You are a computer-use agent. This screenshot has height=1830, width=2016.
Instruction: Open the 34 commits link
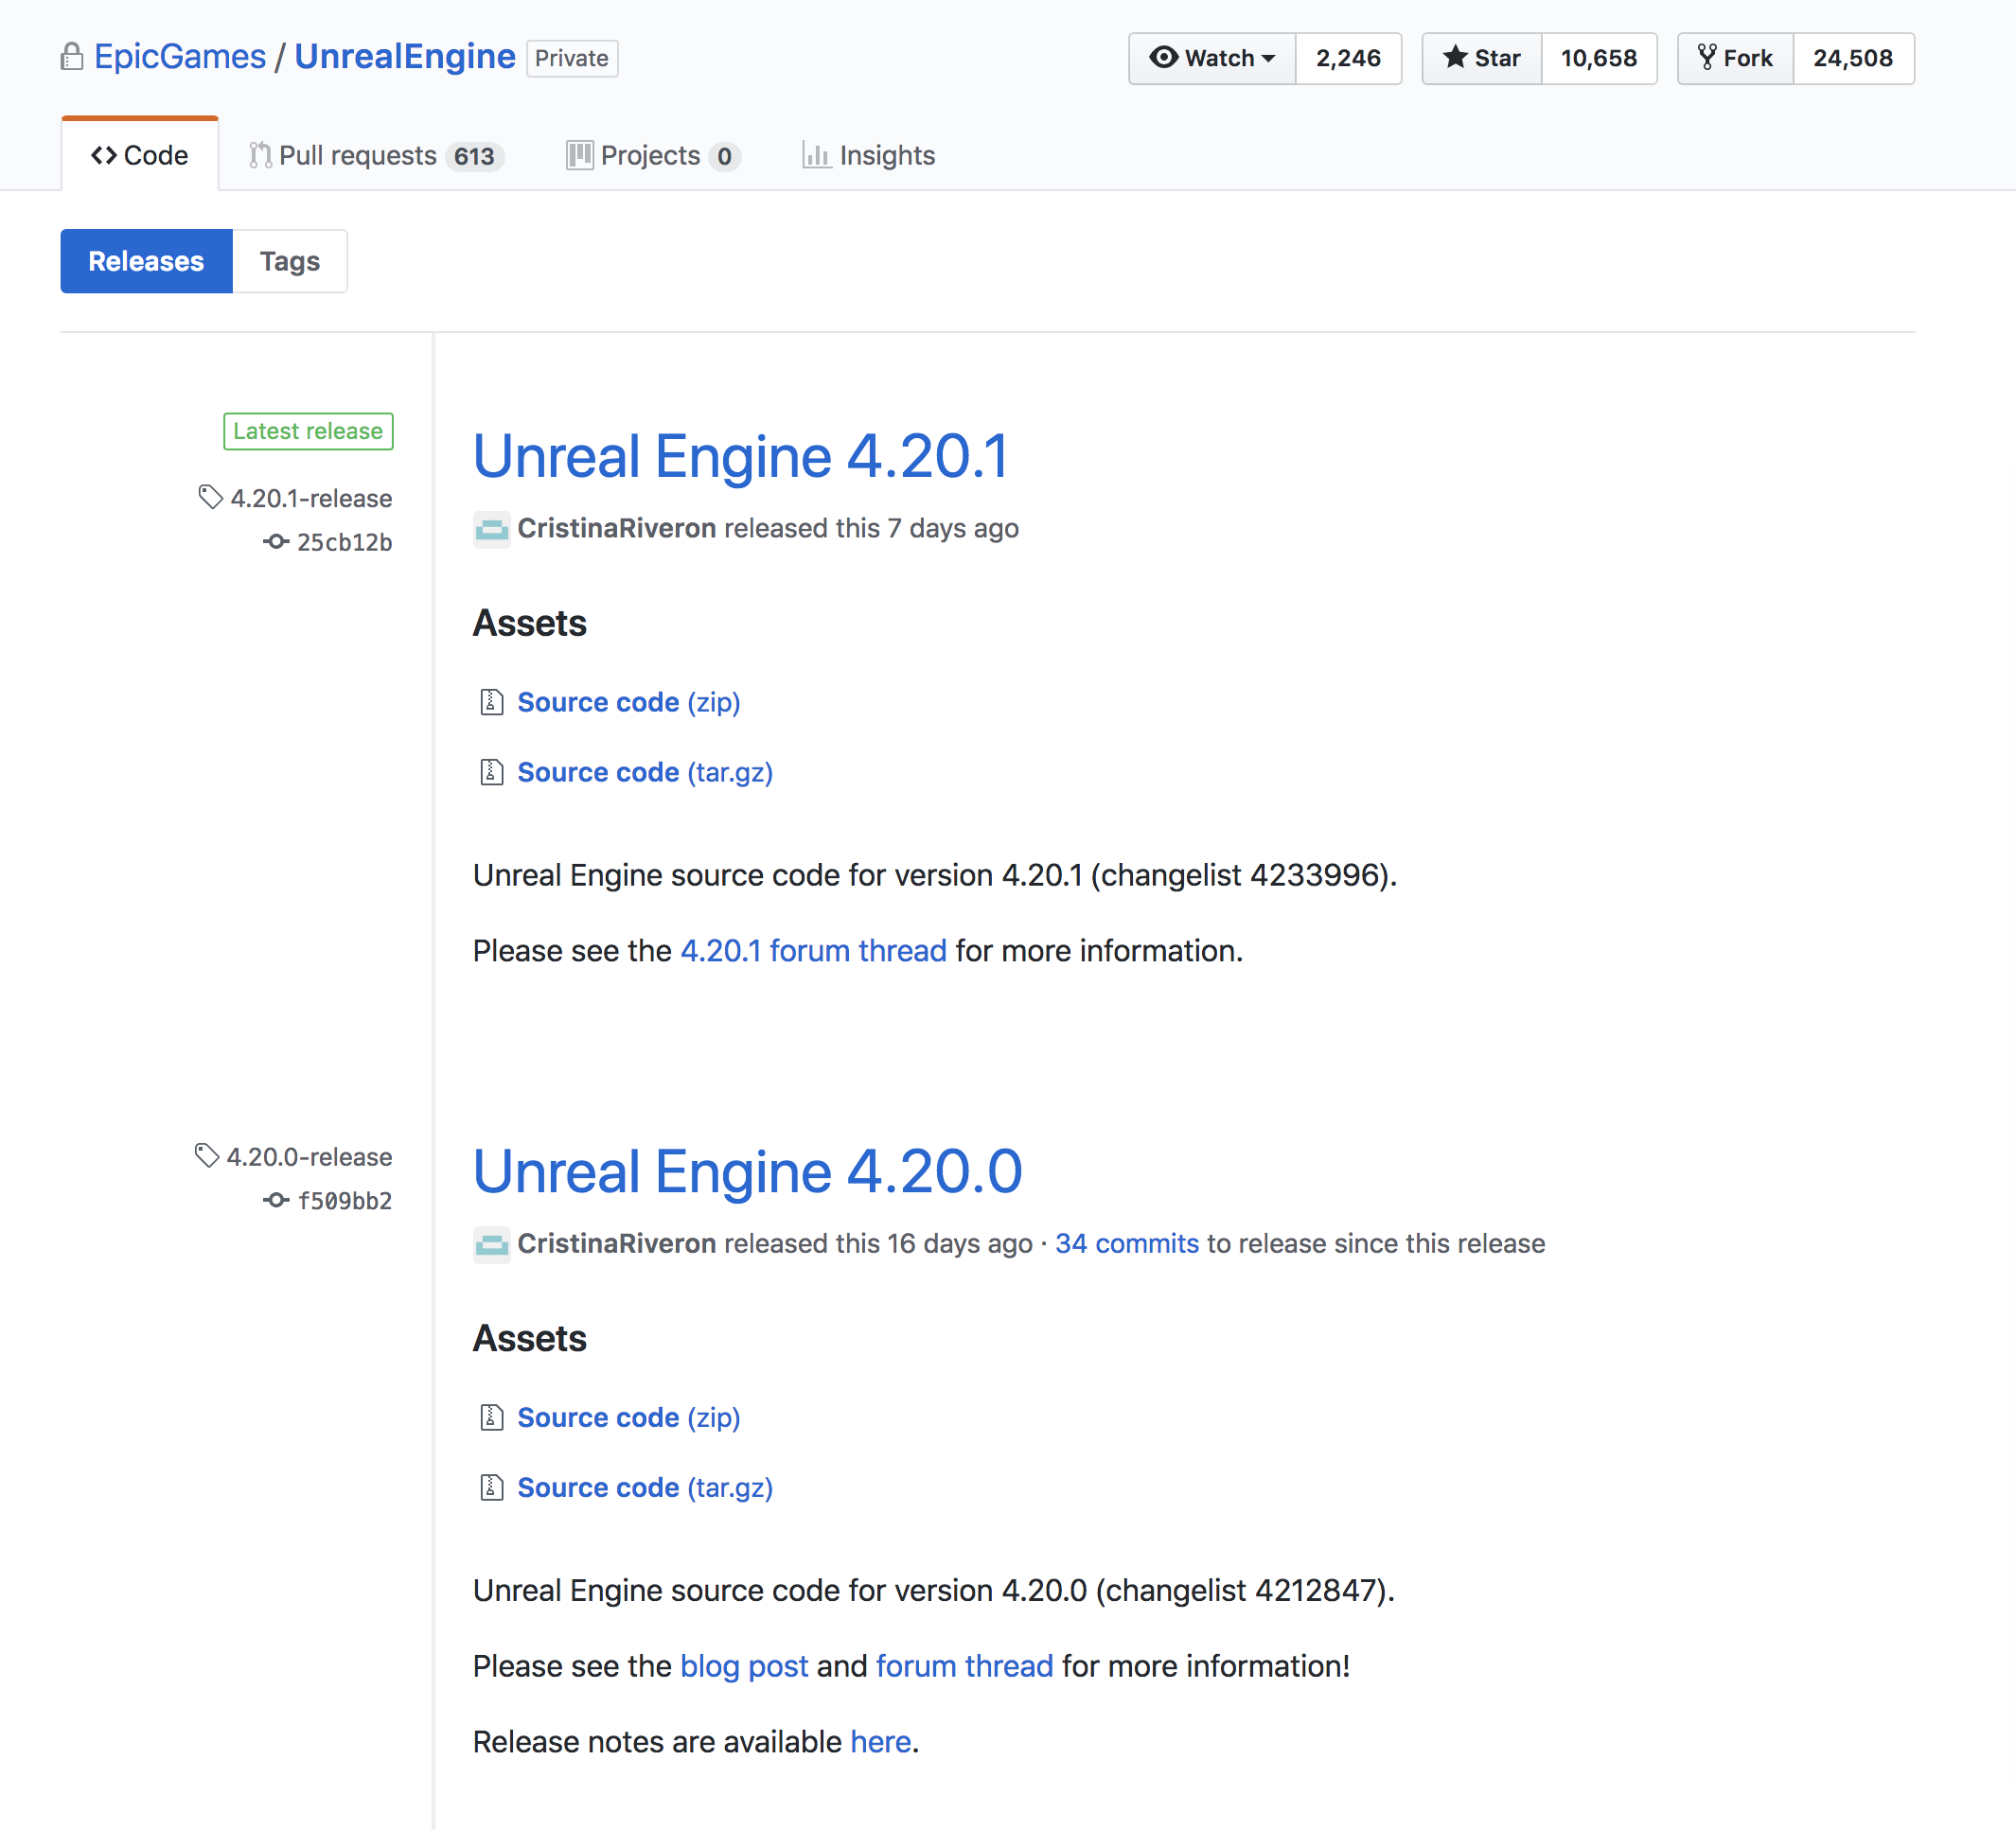point(1127,1244)
